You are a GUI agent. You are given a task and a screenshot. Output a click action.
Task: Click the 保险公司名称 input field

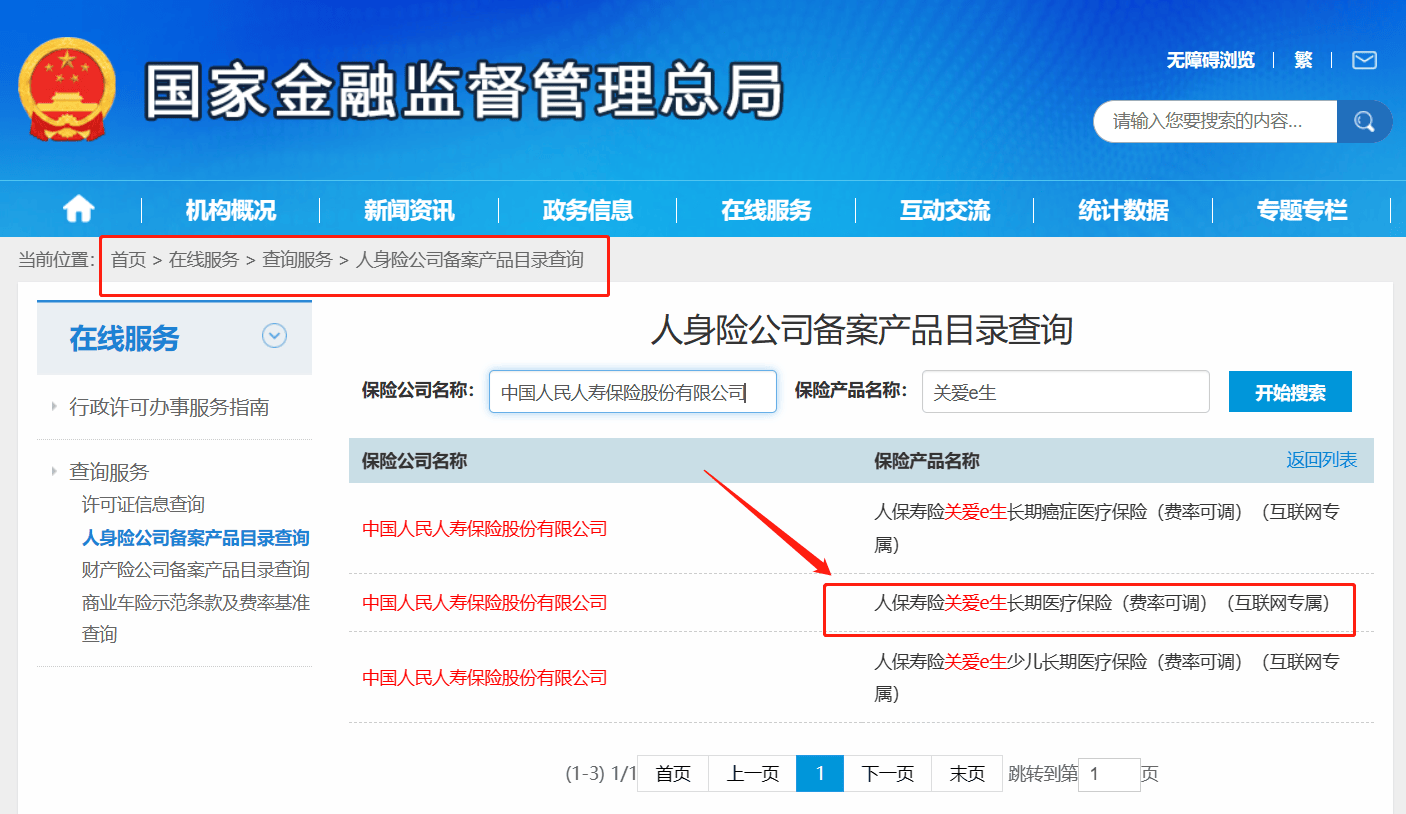point(633,392)
